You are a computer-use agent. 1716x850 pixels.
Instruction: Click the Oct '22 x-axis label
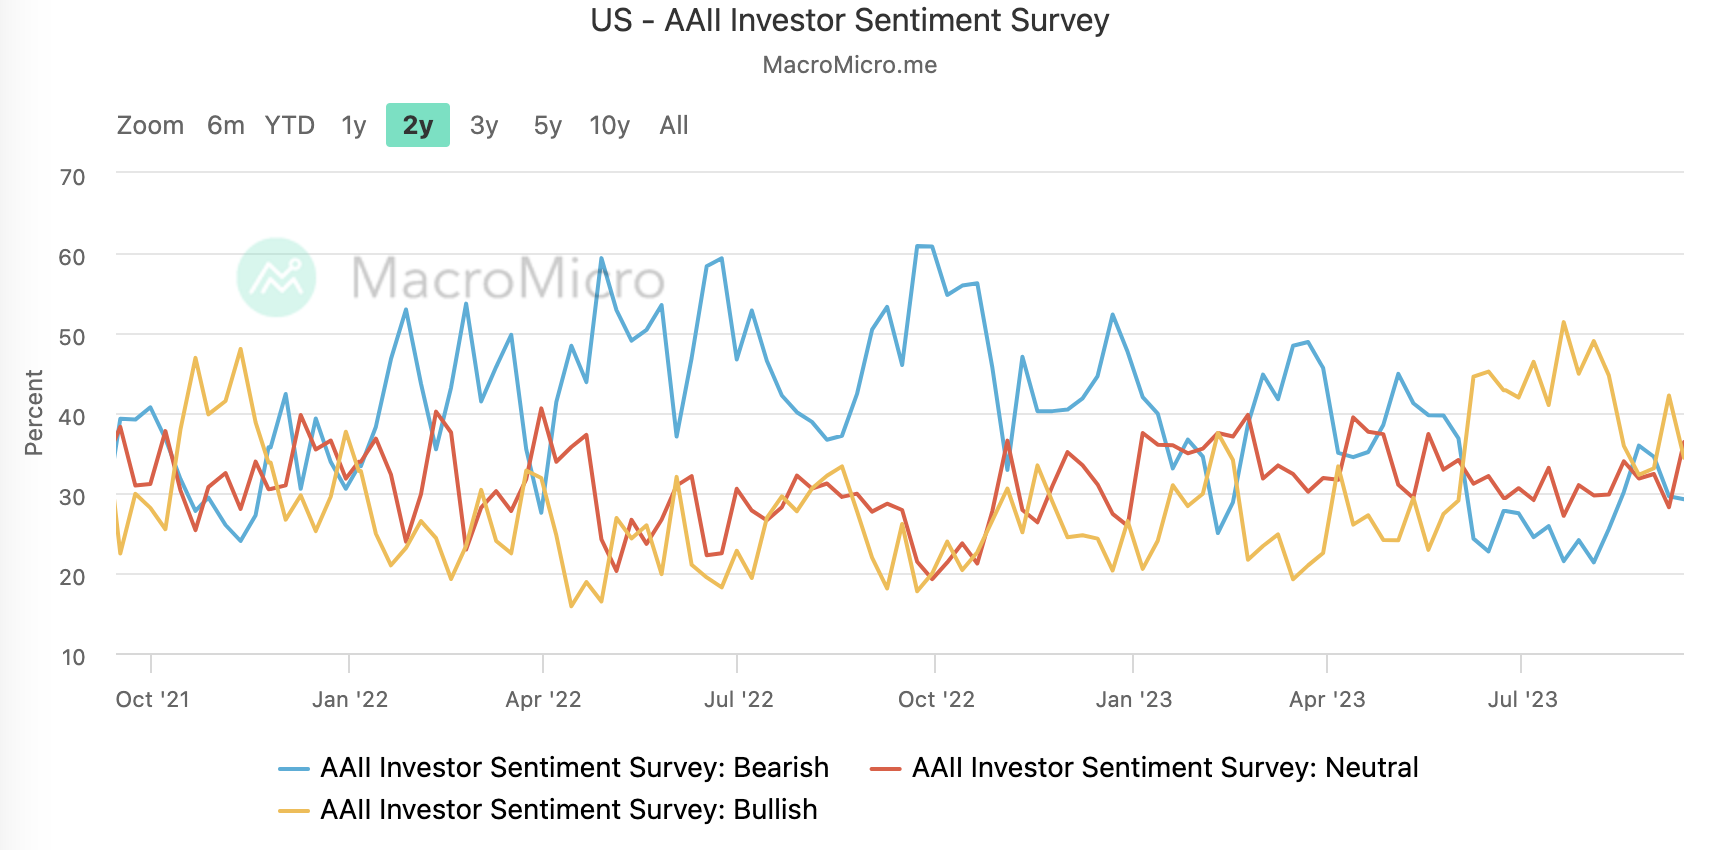[936, 699]
